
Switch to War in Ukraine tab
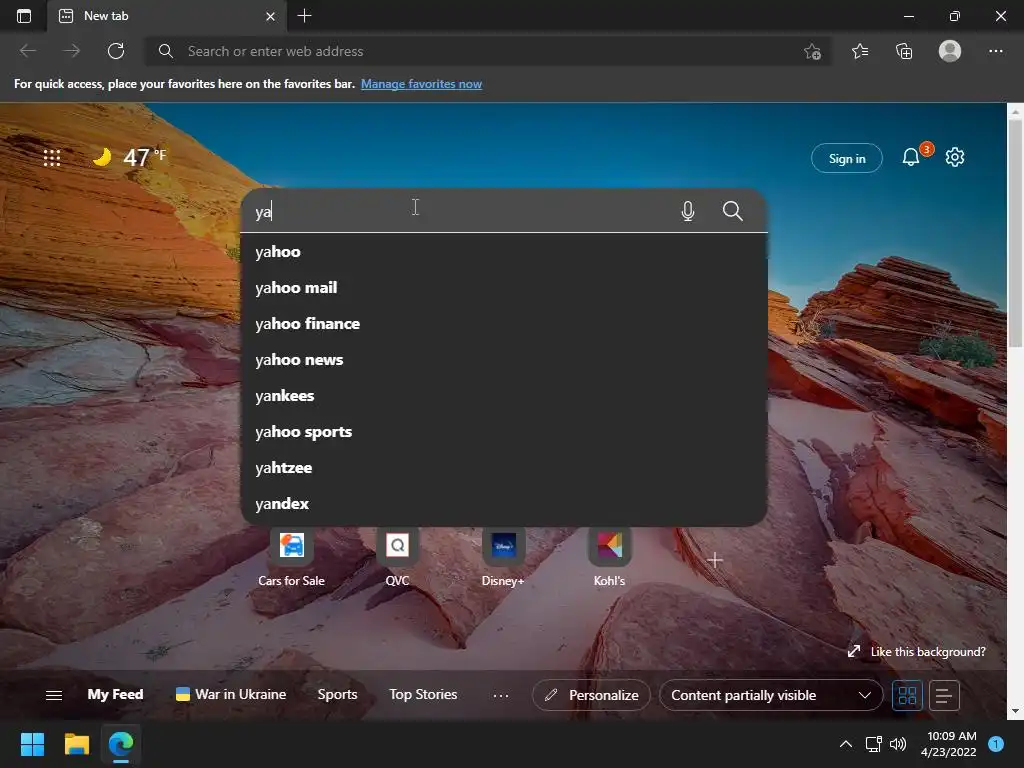click(231, 694)
